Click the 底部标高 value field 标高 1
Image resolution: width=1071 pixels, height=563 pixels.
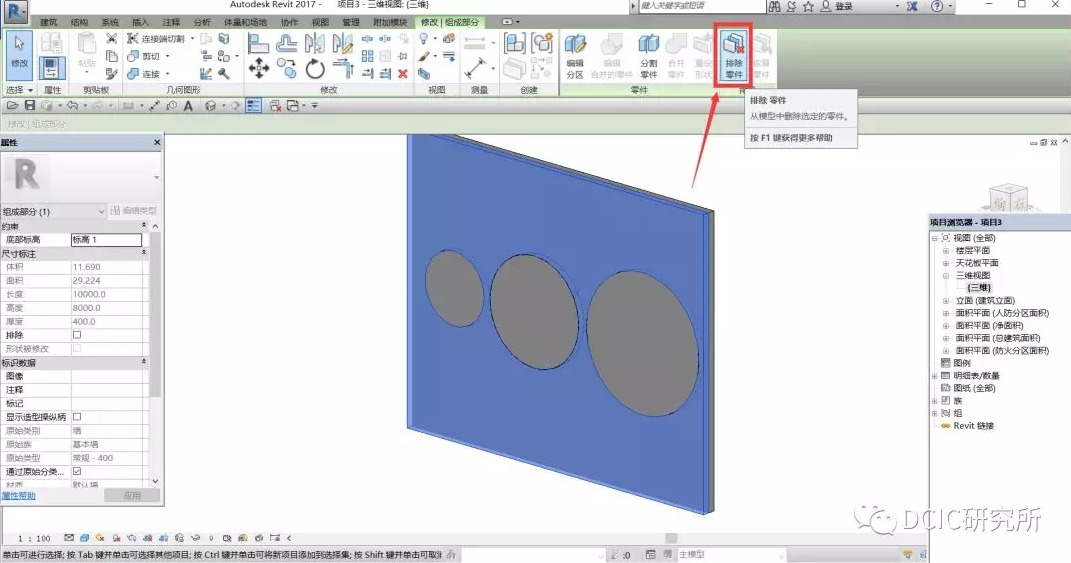pos(107,240)
